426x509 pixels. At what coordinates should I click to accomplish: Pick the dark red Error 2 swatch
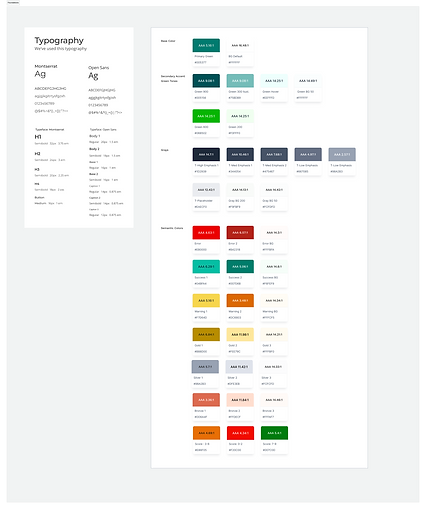click(240, 232)
